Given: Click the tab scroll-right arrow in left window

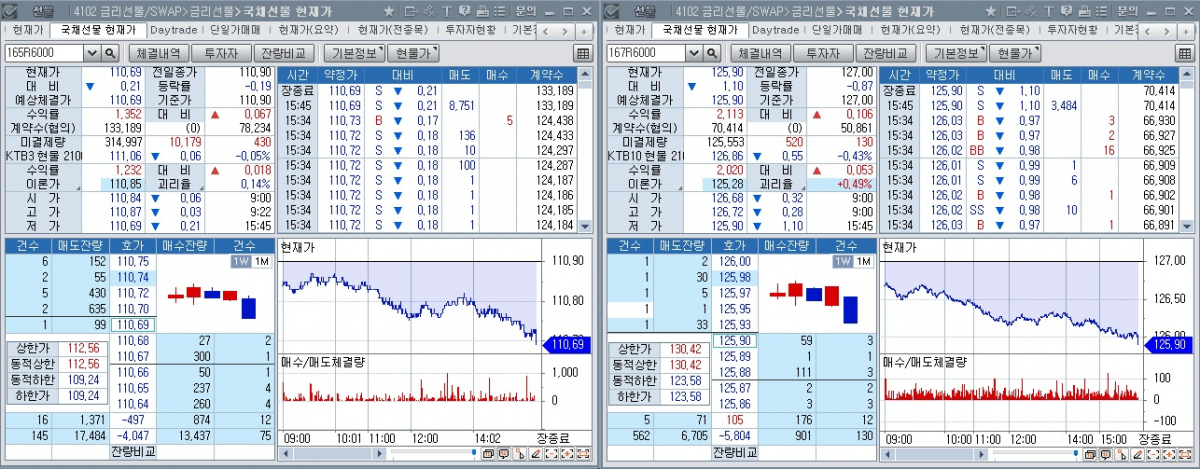Looking at the screenshot, I should 564,31.
